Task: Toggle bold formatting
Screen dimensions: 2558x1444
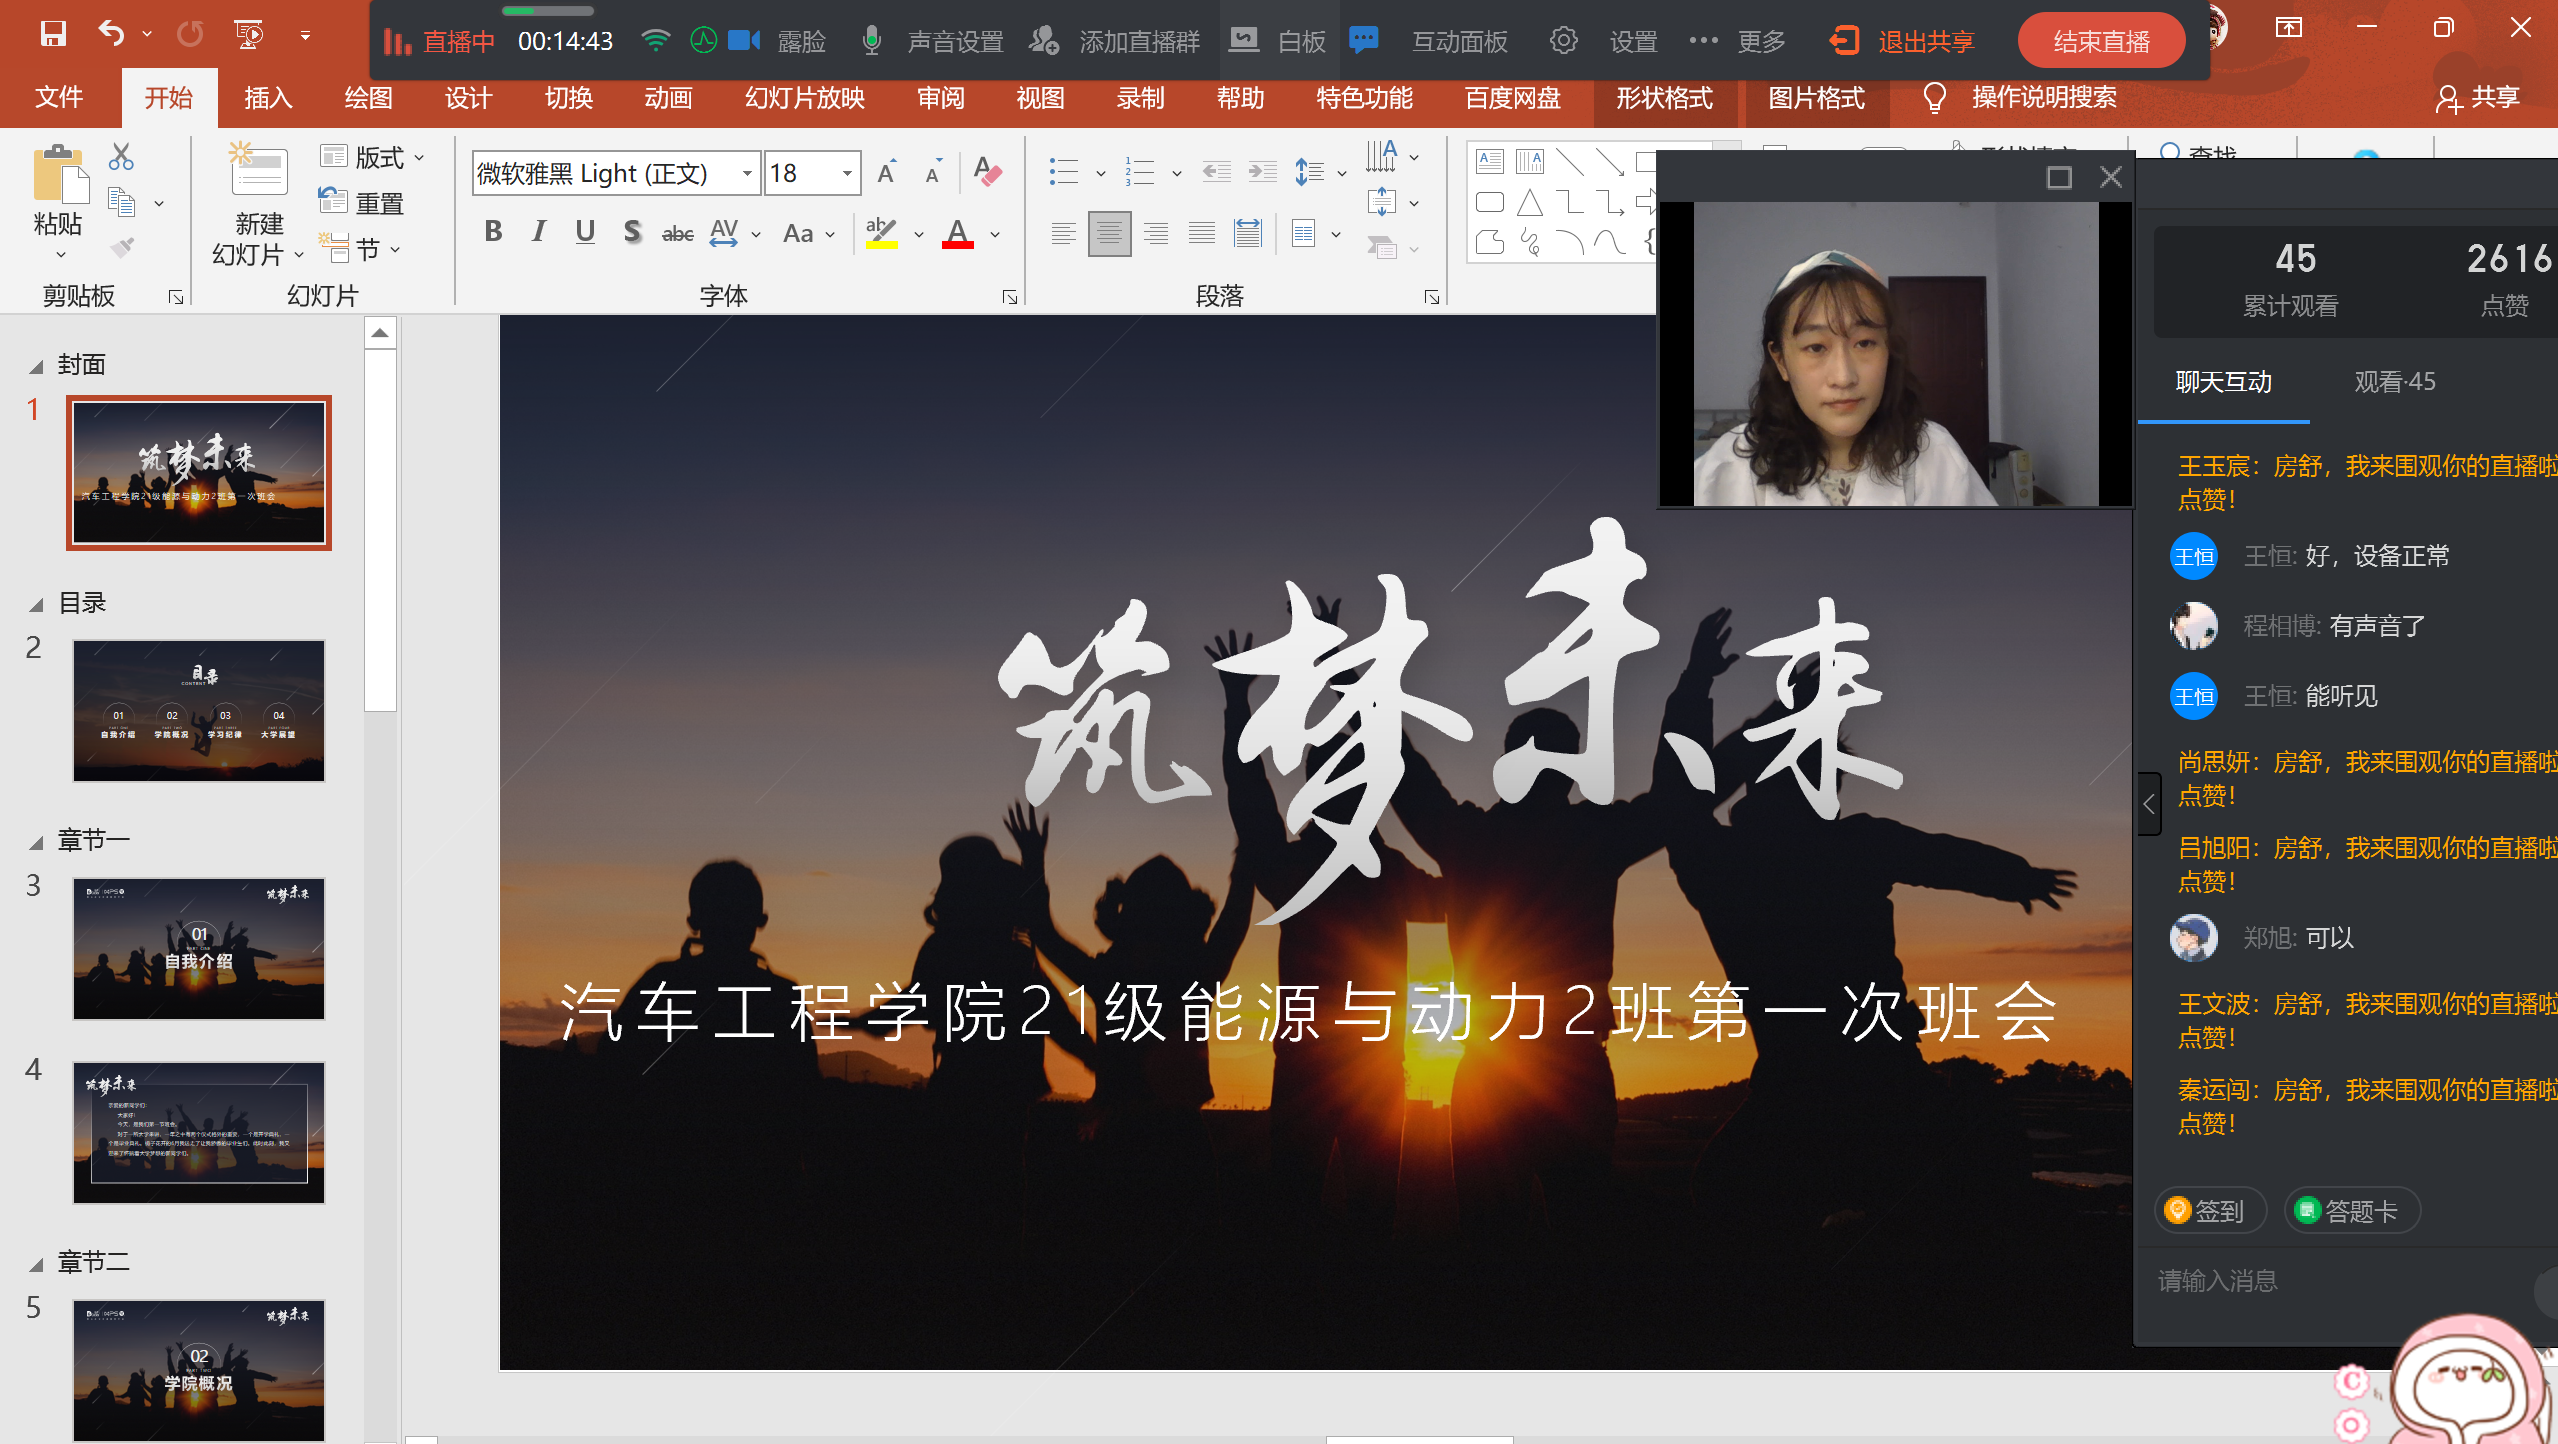Action: pos(493,232)
